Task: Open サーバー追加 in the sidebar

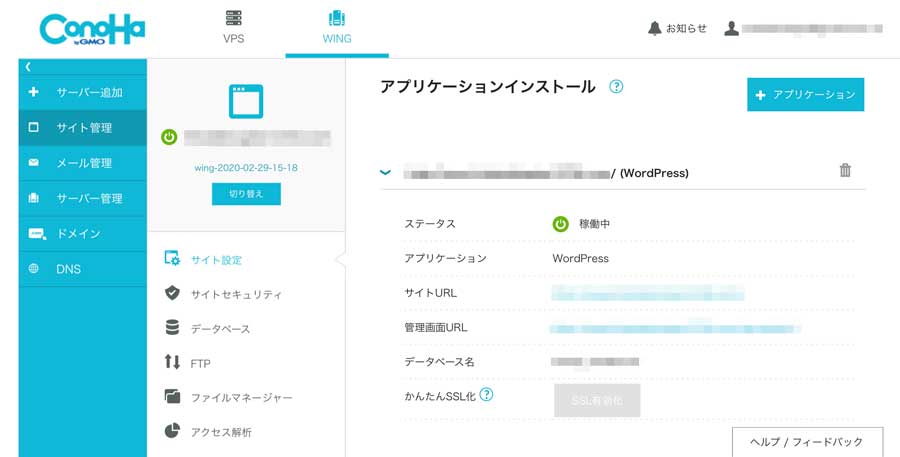Action: (x=83, y=92)
